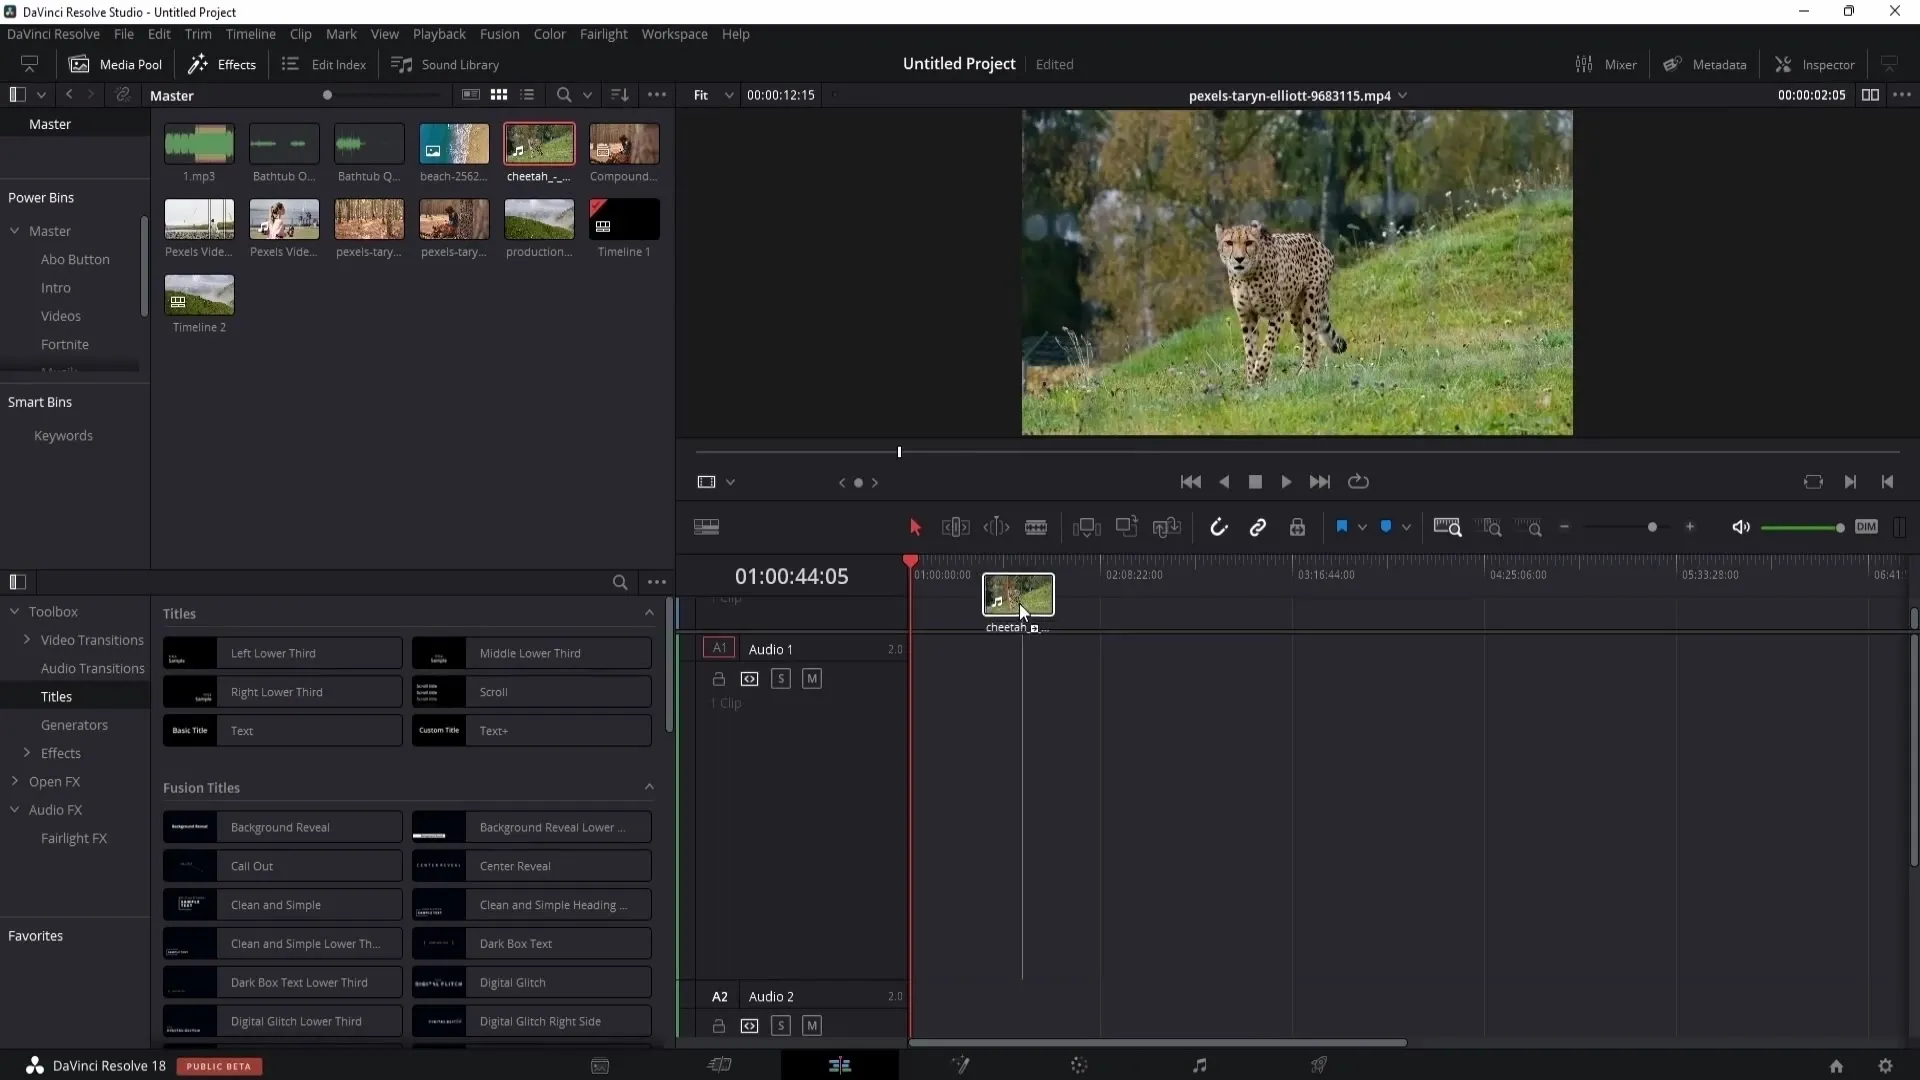
Task: Open the Fusion menu
Action: pos(500,33)
